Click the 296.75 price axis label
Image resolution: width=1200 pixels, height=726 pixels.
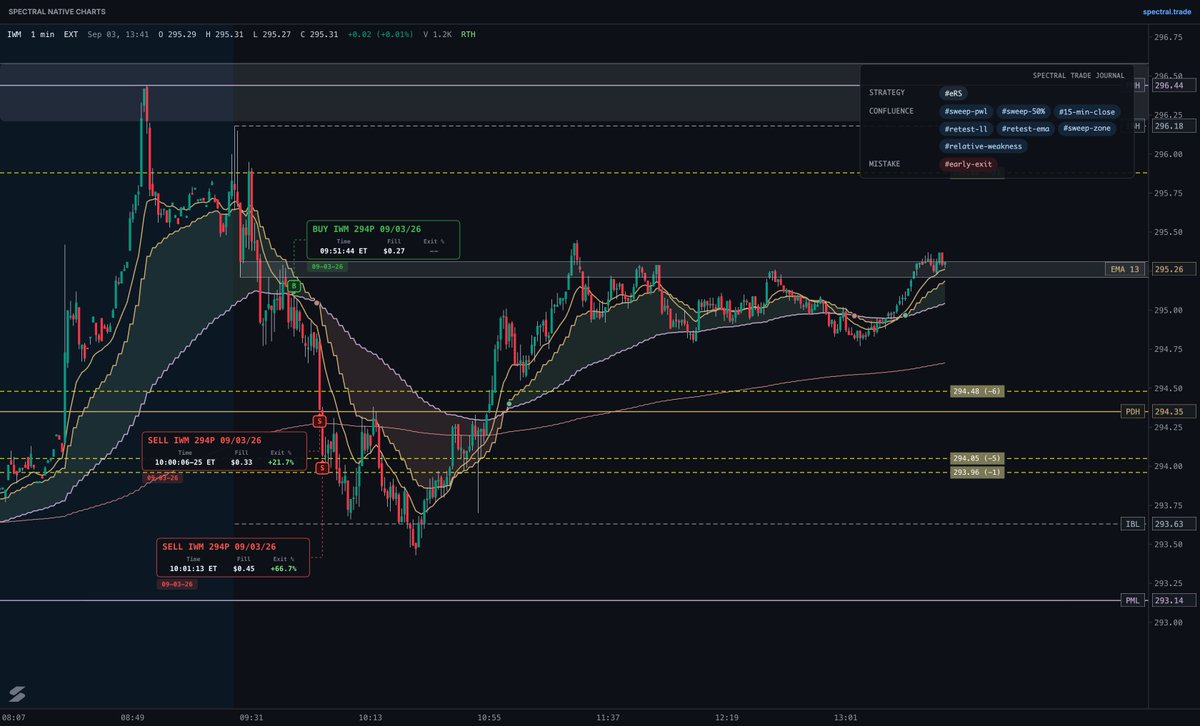1167,37
